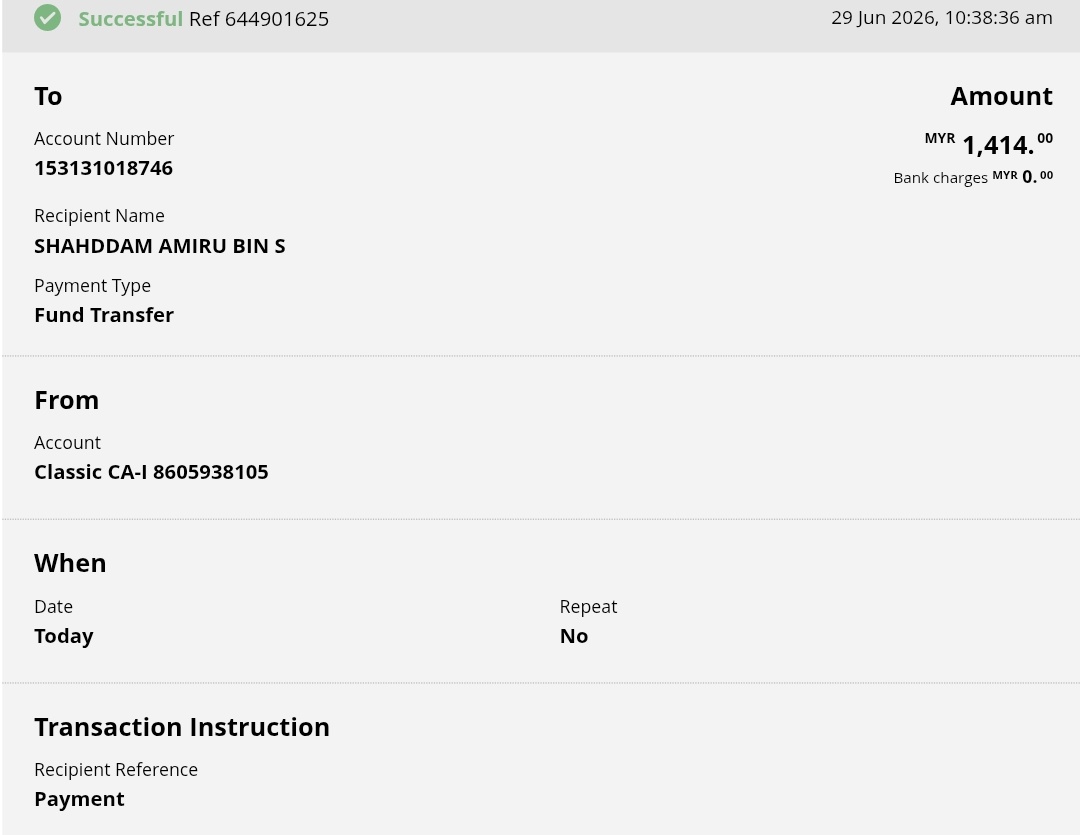
Task: Click the Today date value
Action: click(x=64, y=636)
